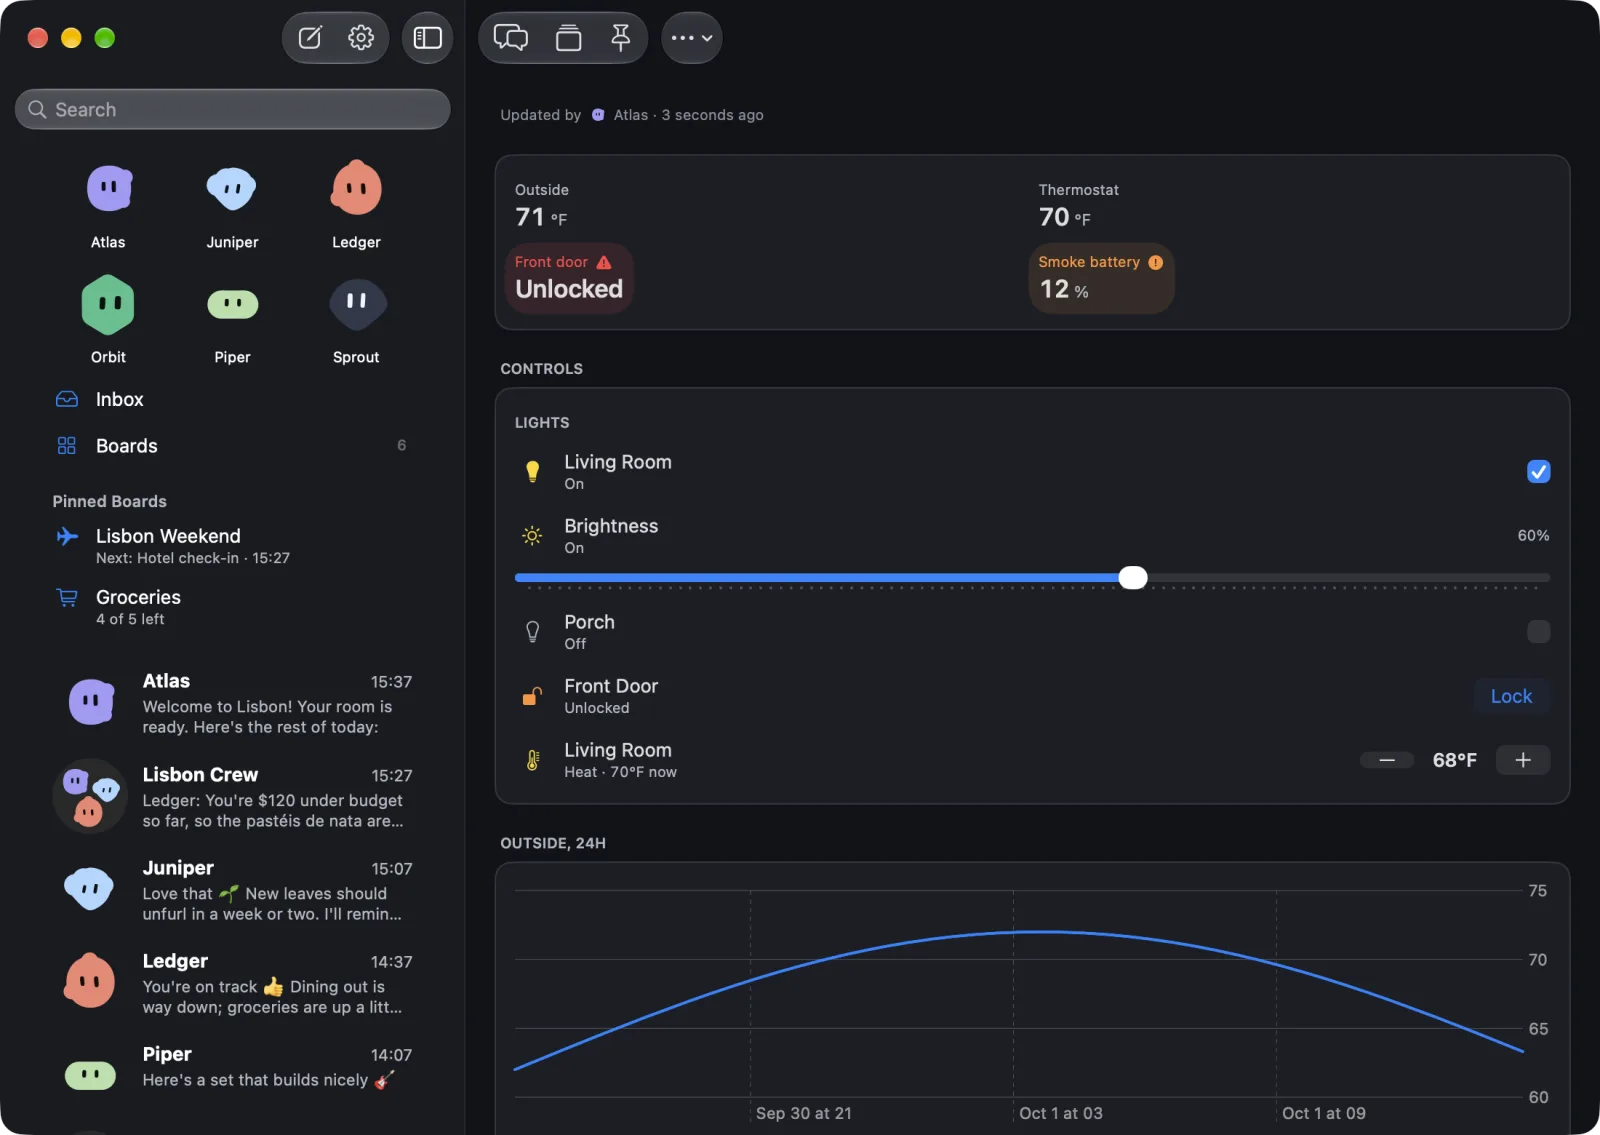Click the compose new note icon
The height and width of the screenshot is (1135, 1600).
[x=310, y=38]
